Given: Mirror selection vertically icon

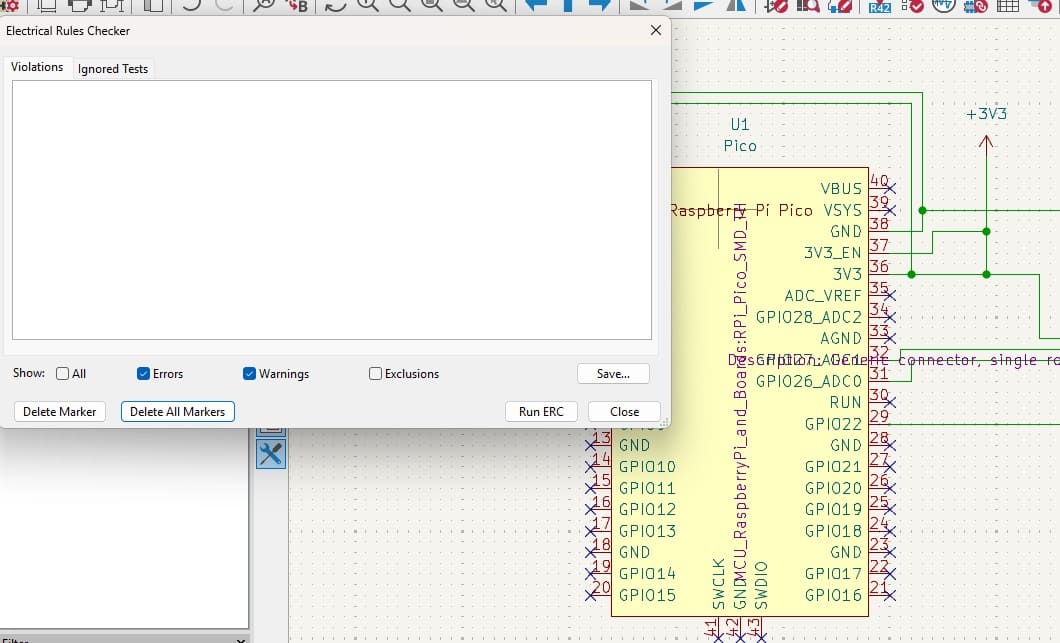Looking at the screenshot, I should [704, 5].
